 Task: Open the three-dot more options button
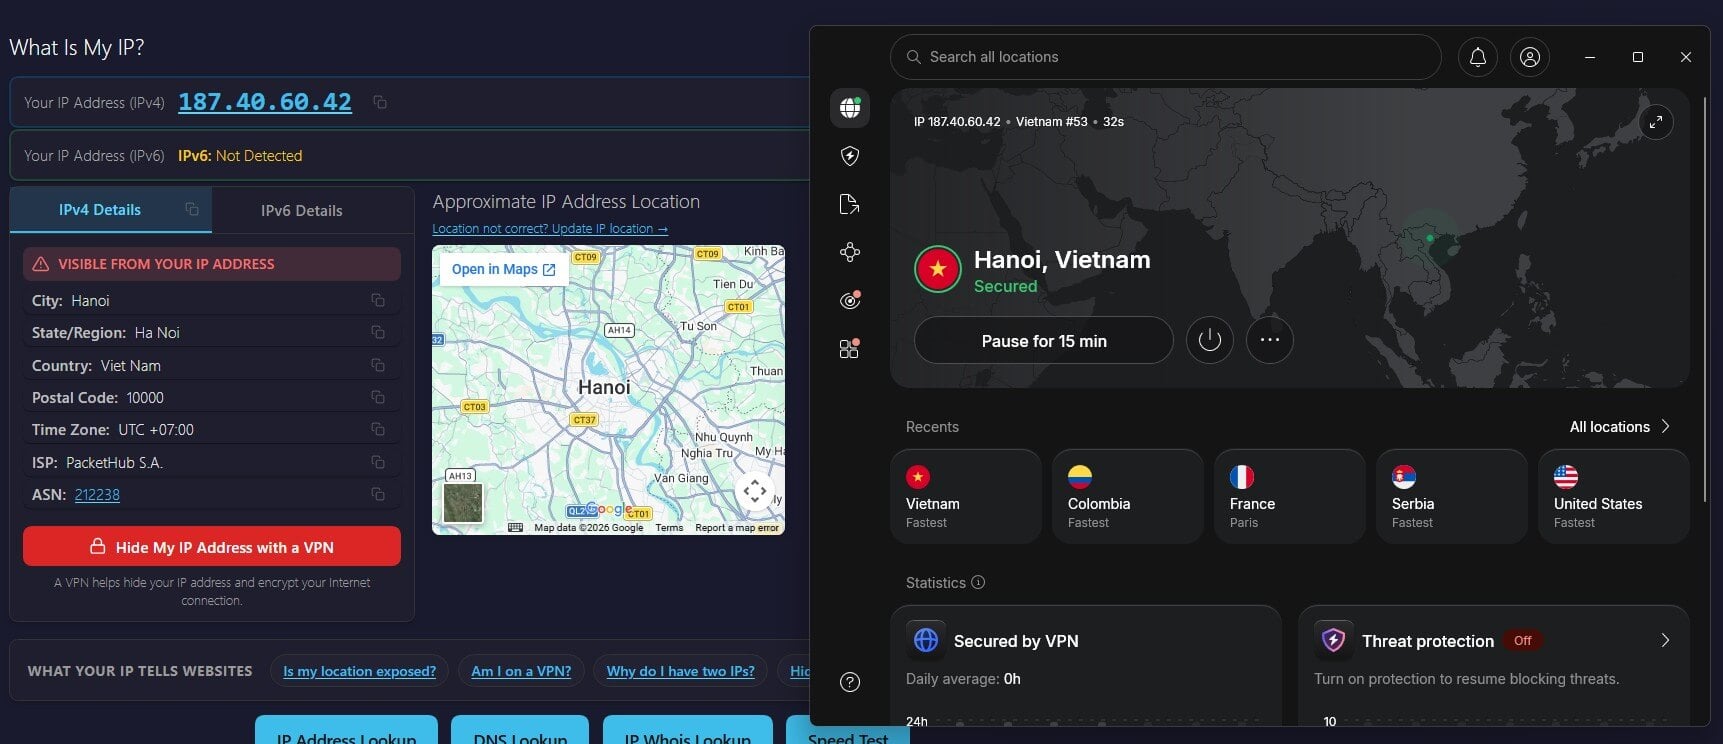pyautogui.click(x=1269, y=340)
